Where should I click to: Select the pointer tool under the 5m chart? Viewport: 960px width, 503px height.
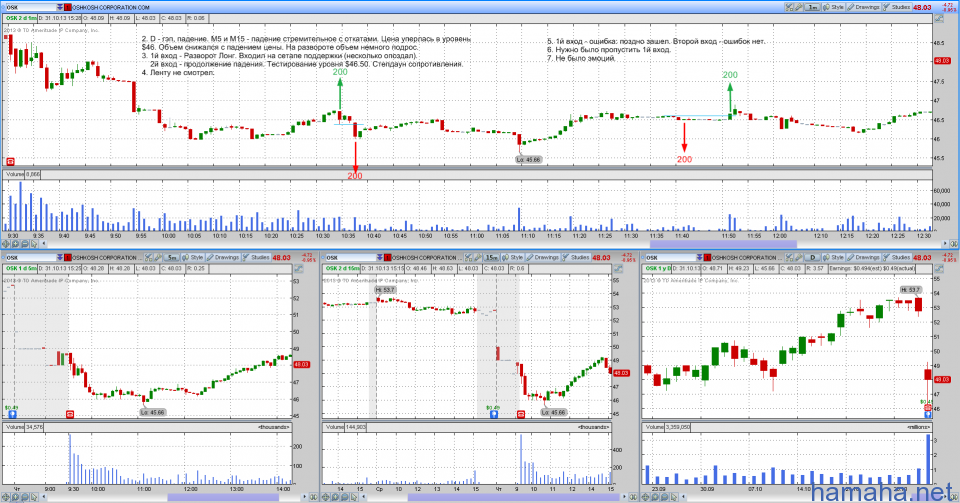point(34,497)
